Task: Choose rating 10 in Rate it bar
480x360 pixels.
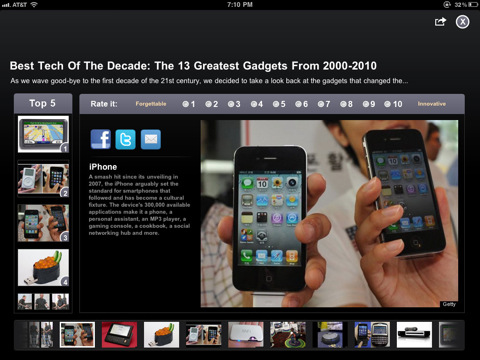Action: 393,104
